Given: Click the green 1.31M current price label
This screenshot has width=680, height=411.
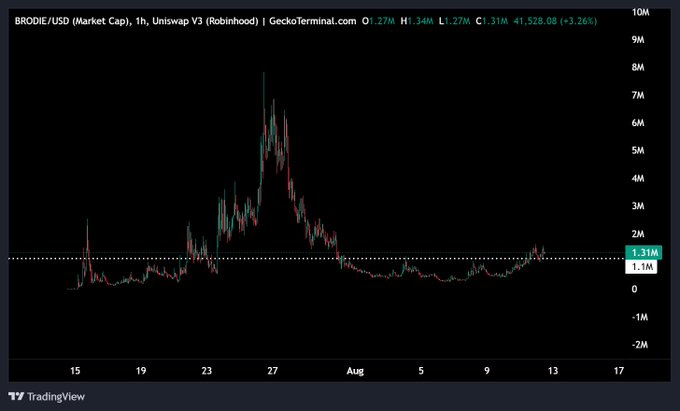Looking at the screenshot, I should (644, 252).
